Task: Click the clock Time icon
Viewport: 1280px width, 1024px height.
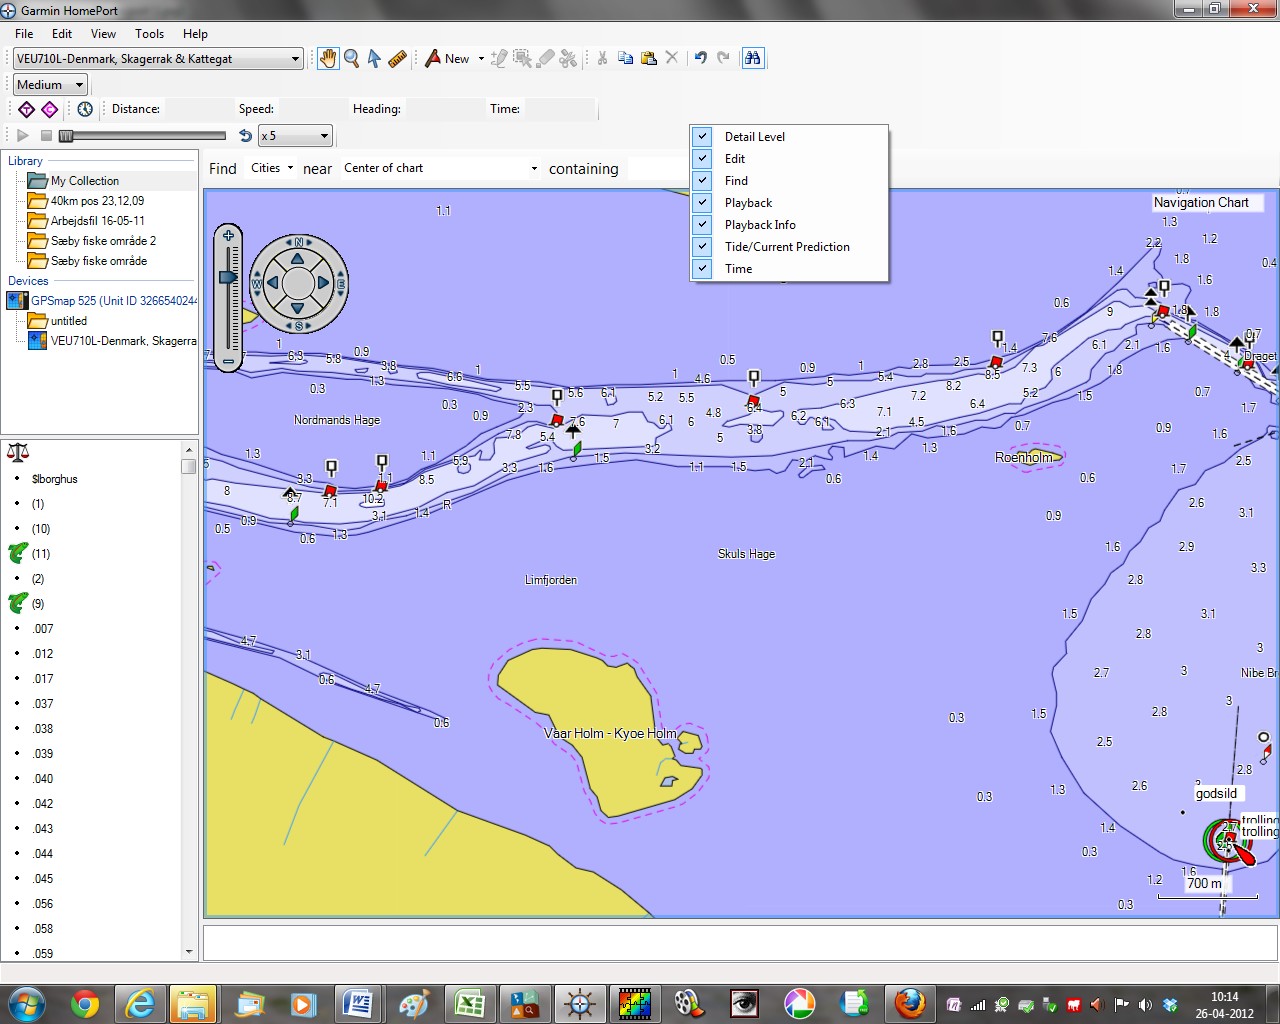Action: tap(85, 109)
